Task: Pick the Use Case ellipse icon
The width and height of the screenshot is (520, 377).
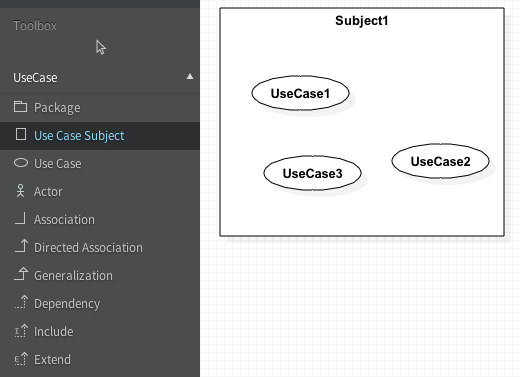Action: pyautogui.click(x=21, y=163)
